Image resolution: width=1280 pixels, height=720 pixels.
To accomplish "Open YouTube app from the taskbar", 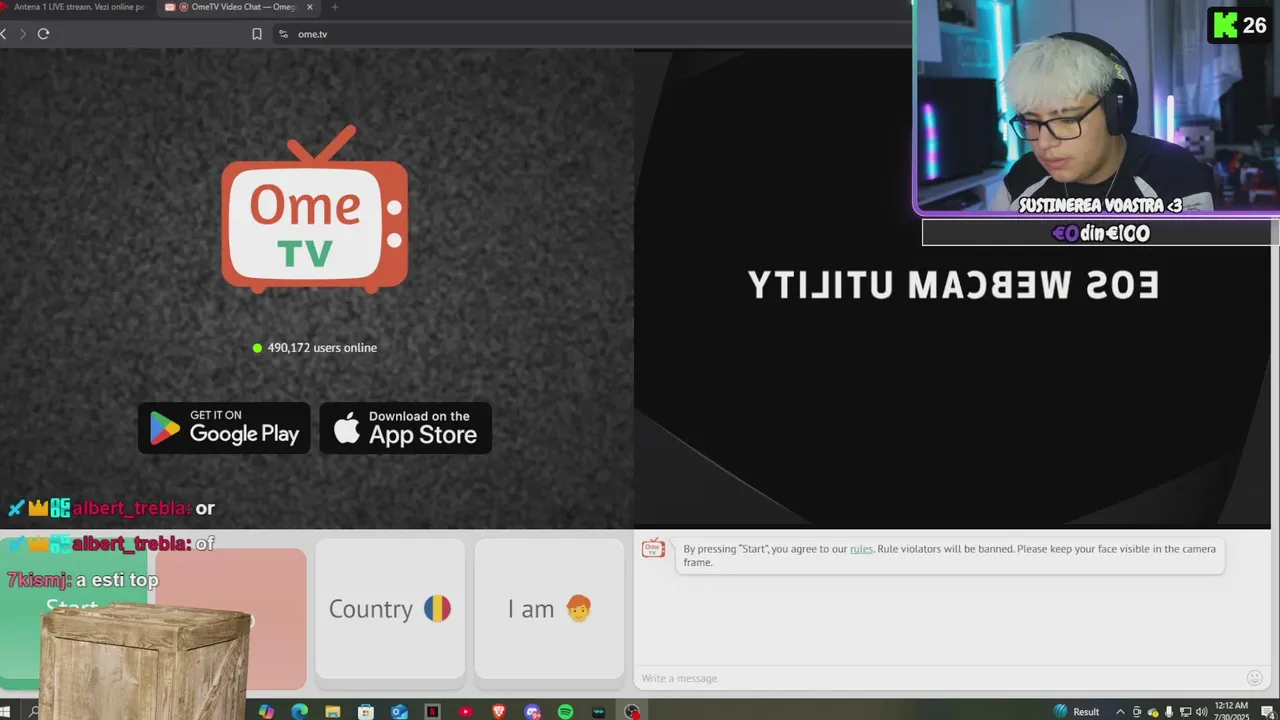I will 465,712.
